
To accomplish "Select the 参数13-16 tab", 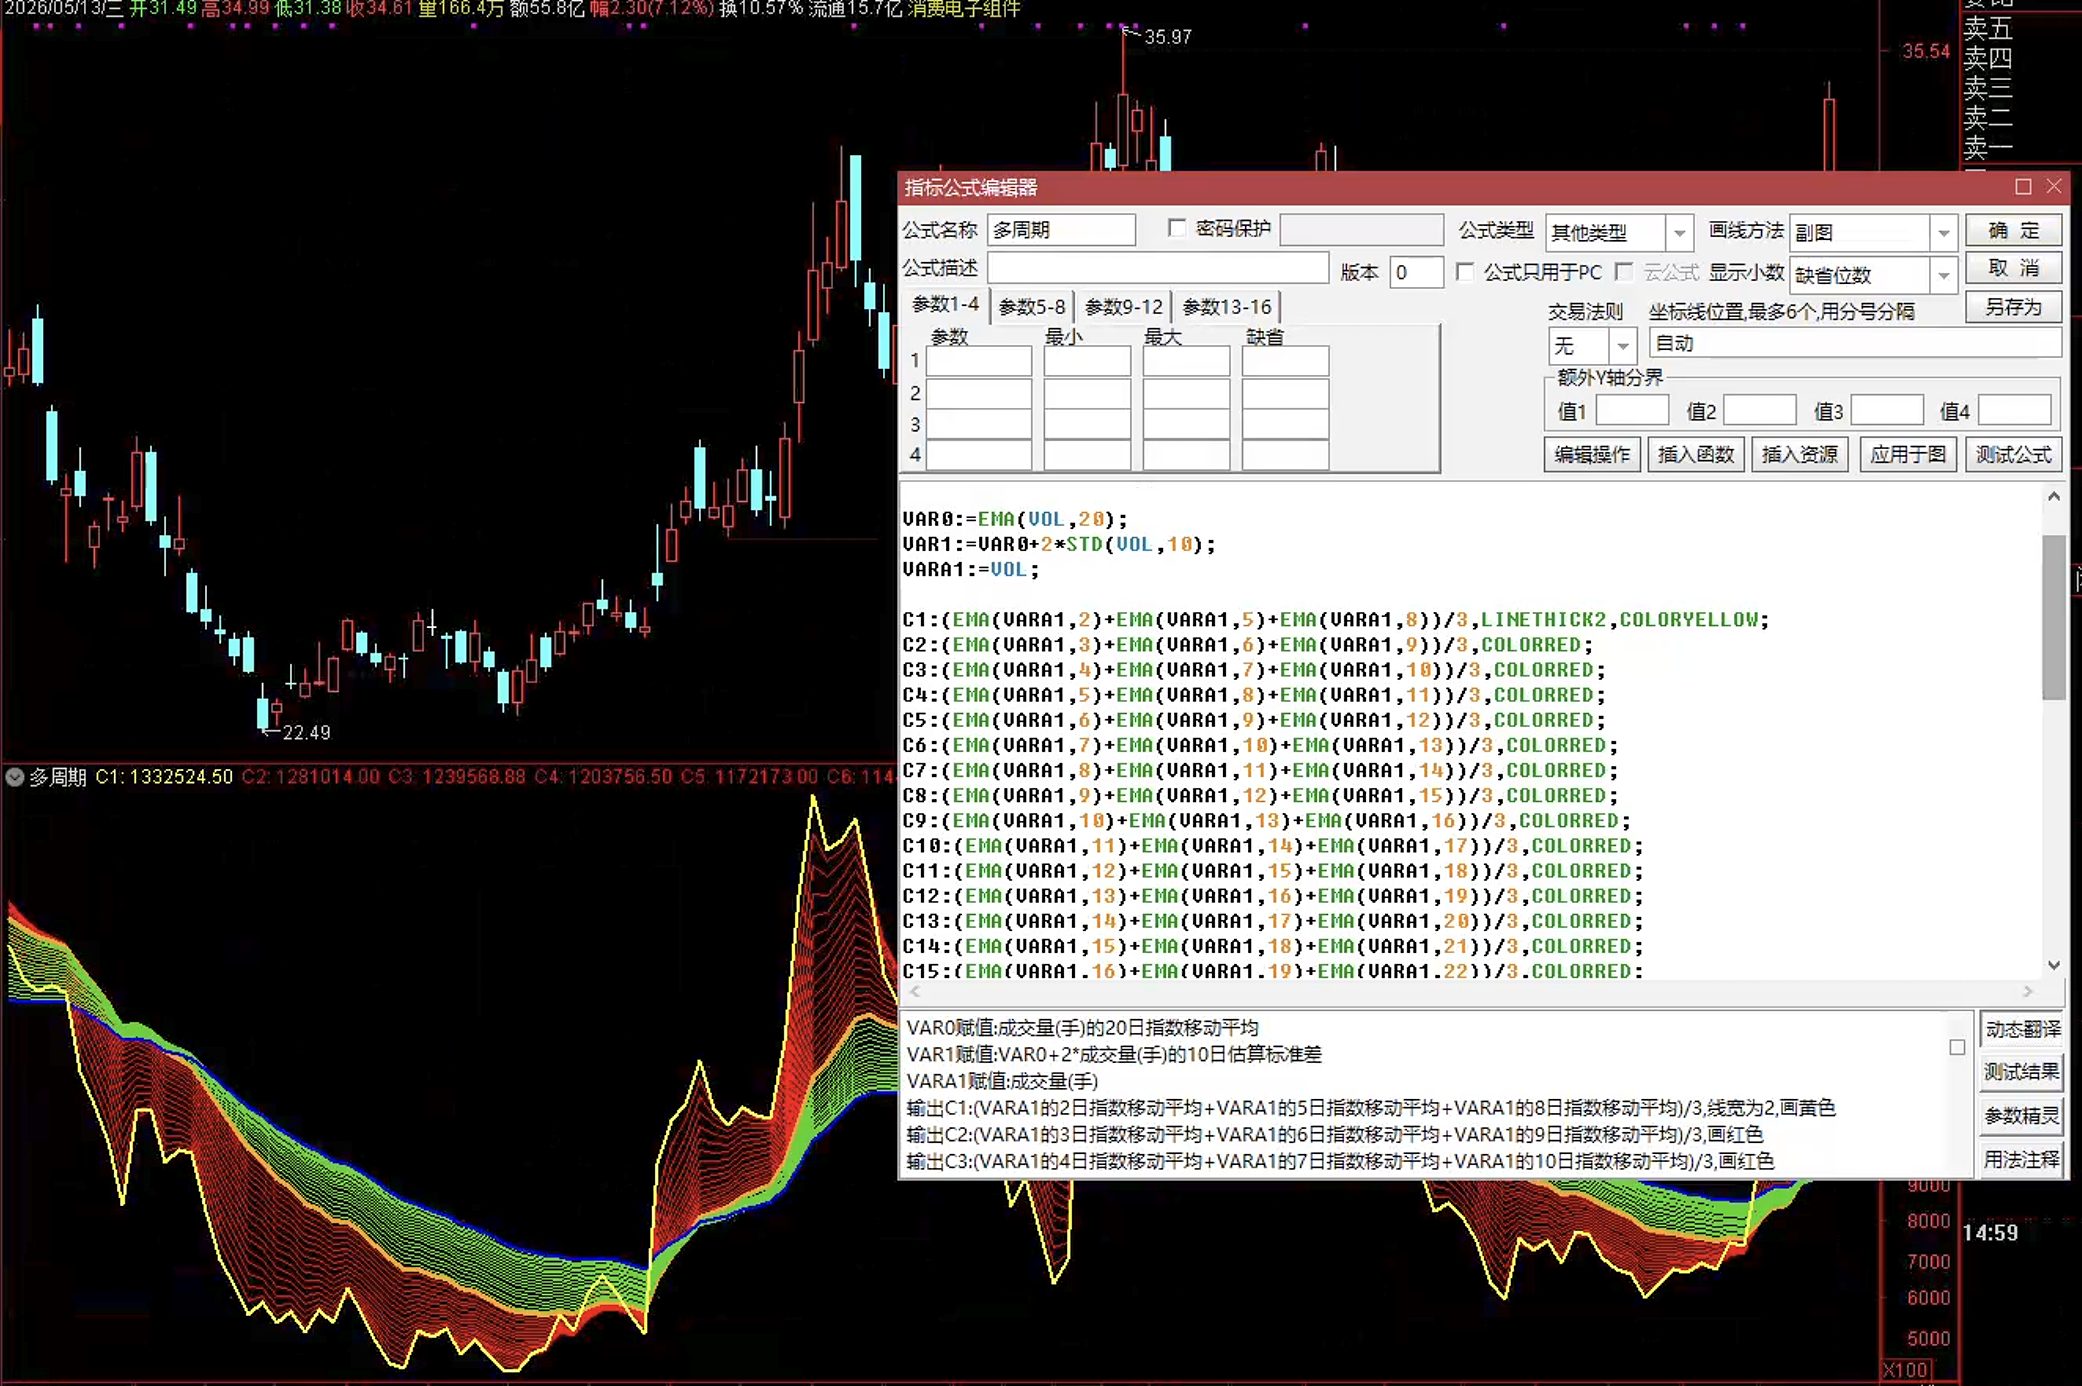I will [1227, 307].
